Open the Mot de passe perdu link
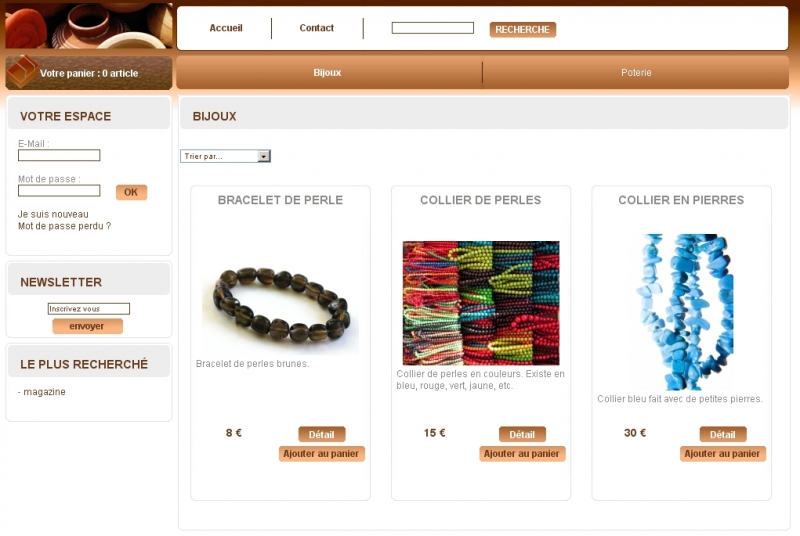This screenshot has height=536, width=800. coord(64,226)
